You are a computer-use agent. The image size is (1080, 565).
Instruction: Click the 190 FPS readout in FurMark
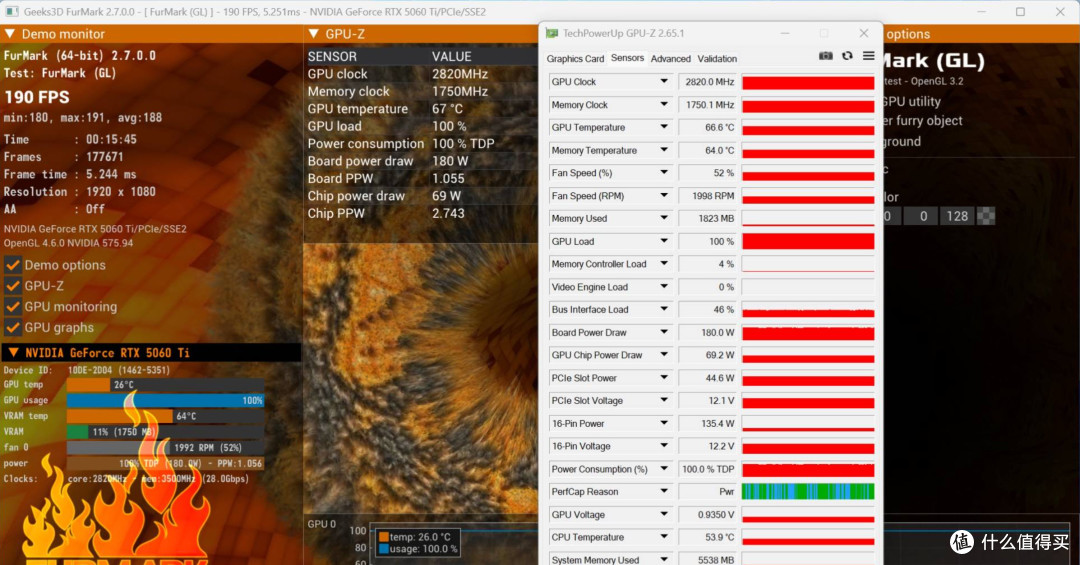(37, 97)
